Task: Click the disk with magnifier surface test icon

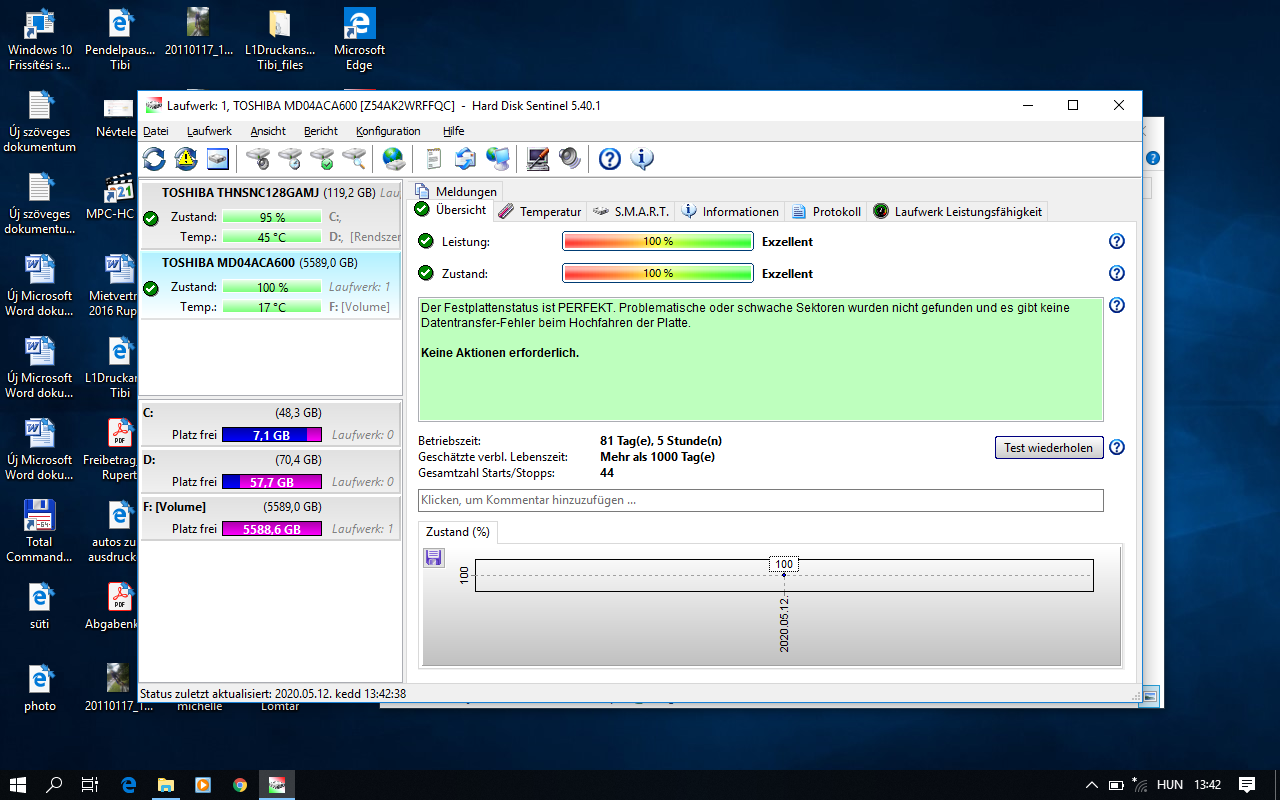Action: (353, 158)
